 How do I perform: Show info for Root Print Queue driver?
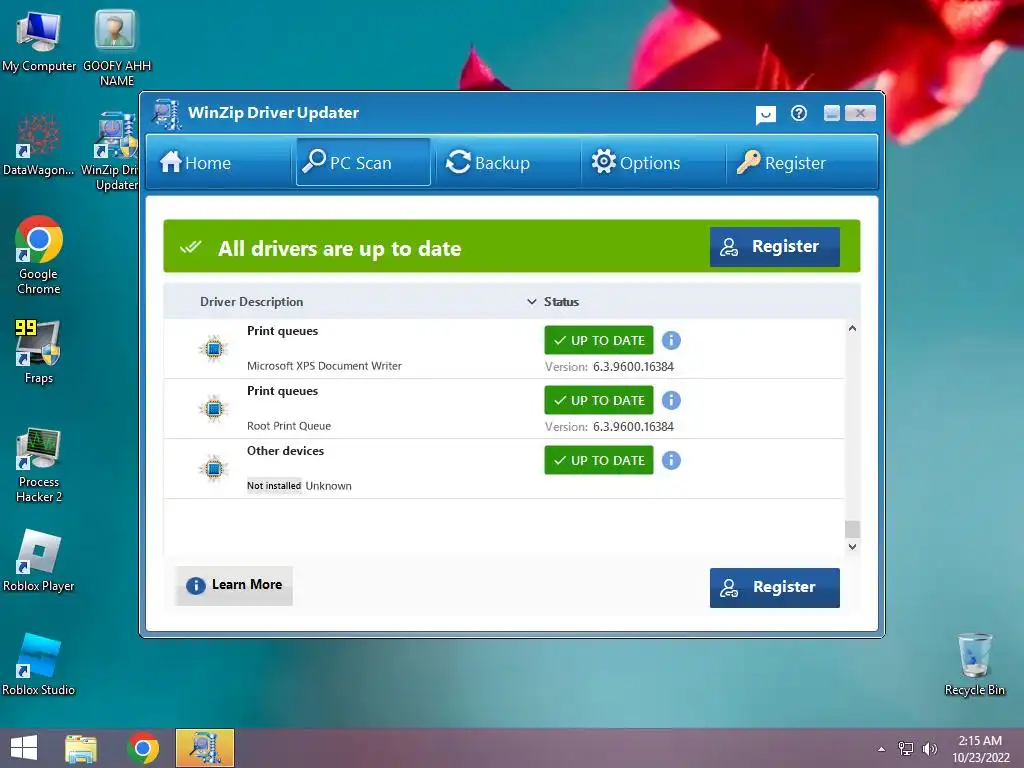pos(671,400)
